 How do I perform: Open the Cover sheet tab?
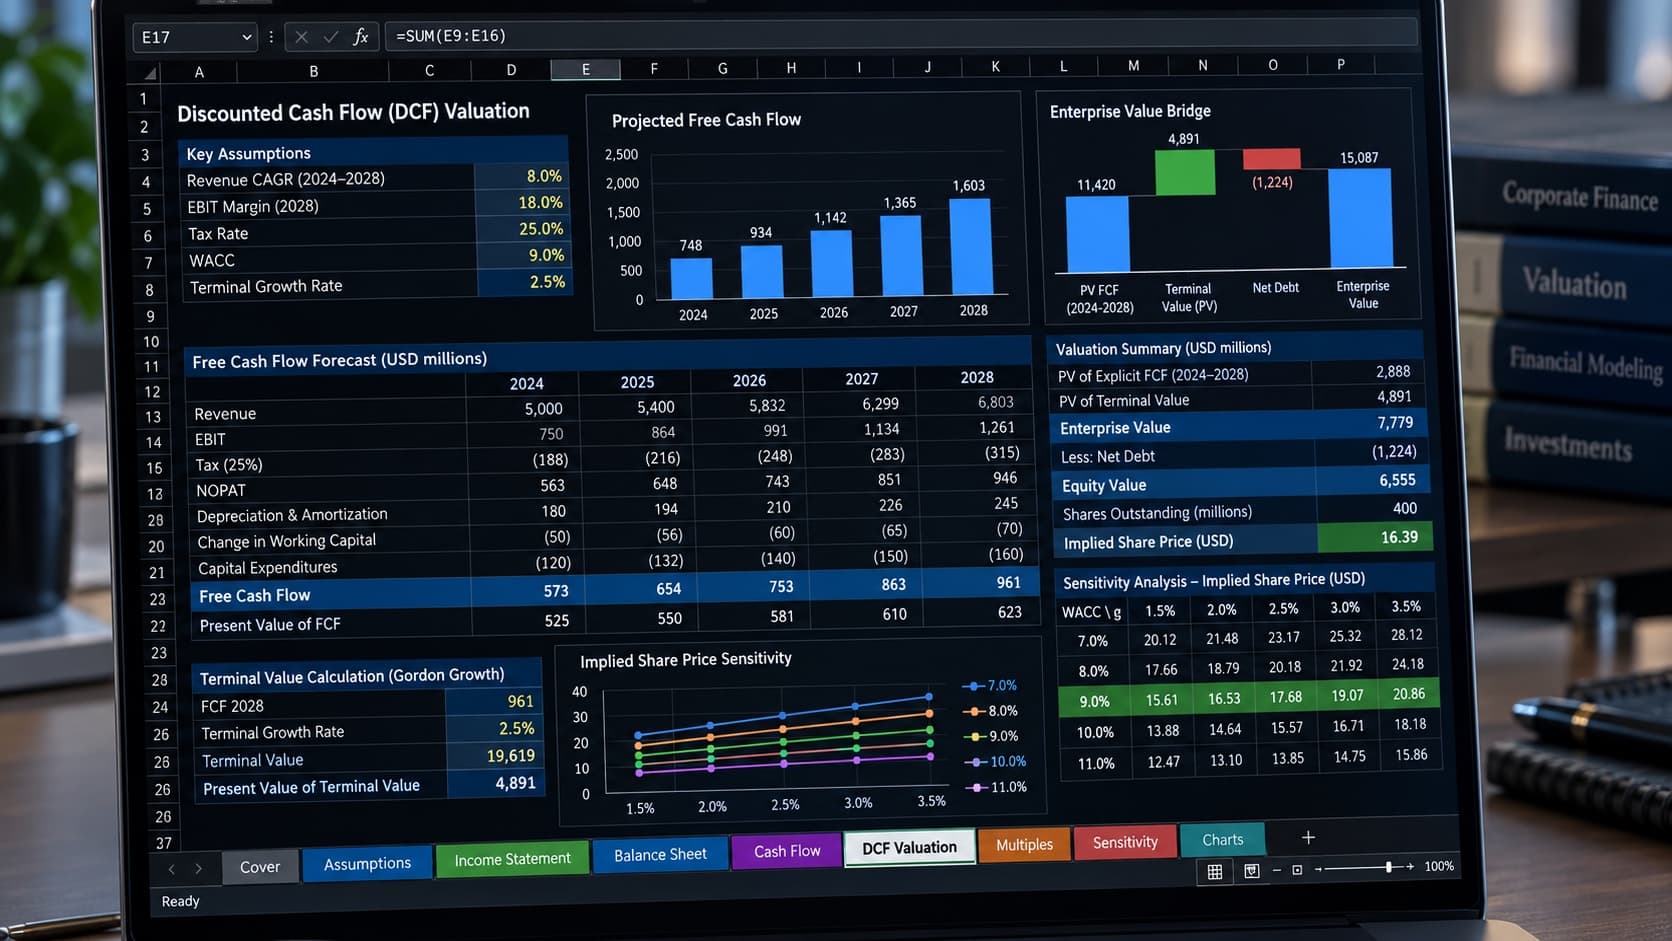click(x=260, y=867)
